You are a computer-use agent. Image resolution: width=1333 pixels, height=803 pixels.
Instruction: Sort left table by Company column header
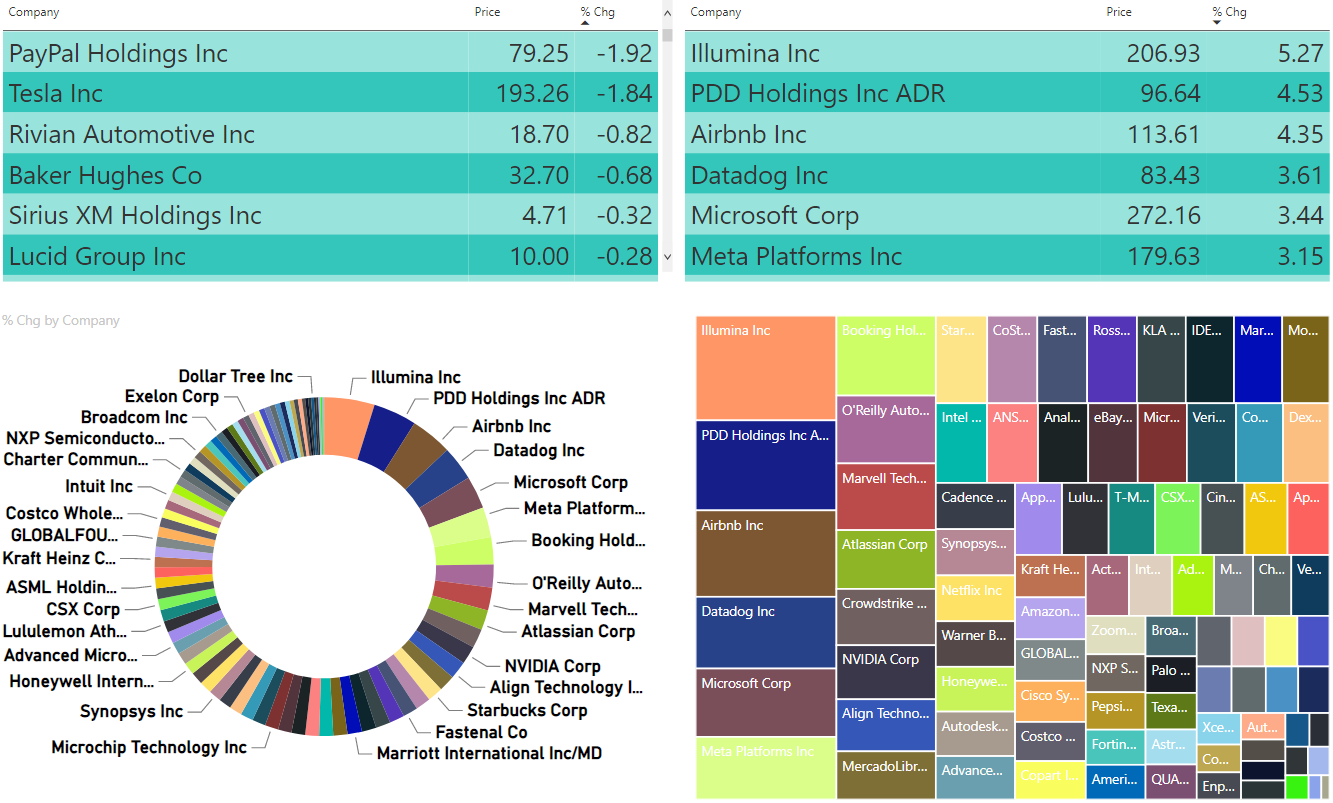(33, 12)
